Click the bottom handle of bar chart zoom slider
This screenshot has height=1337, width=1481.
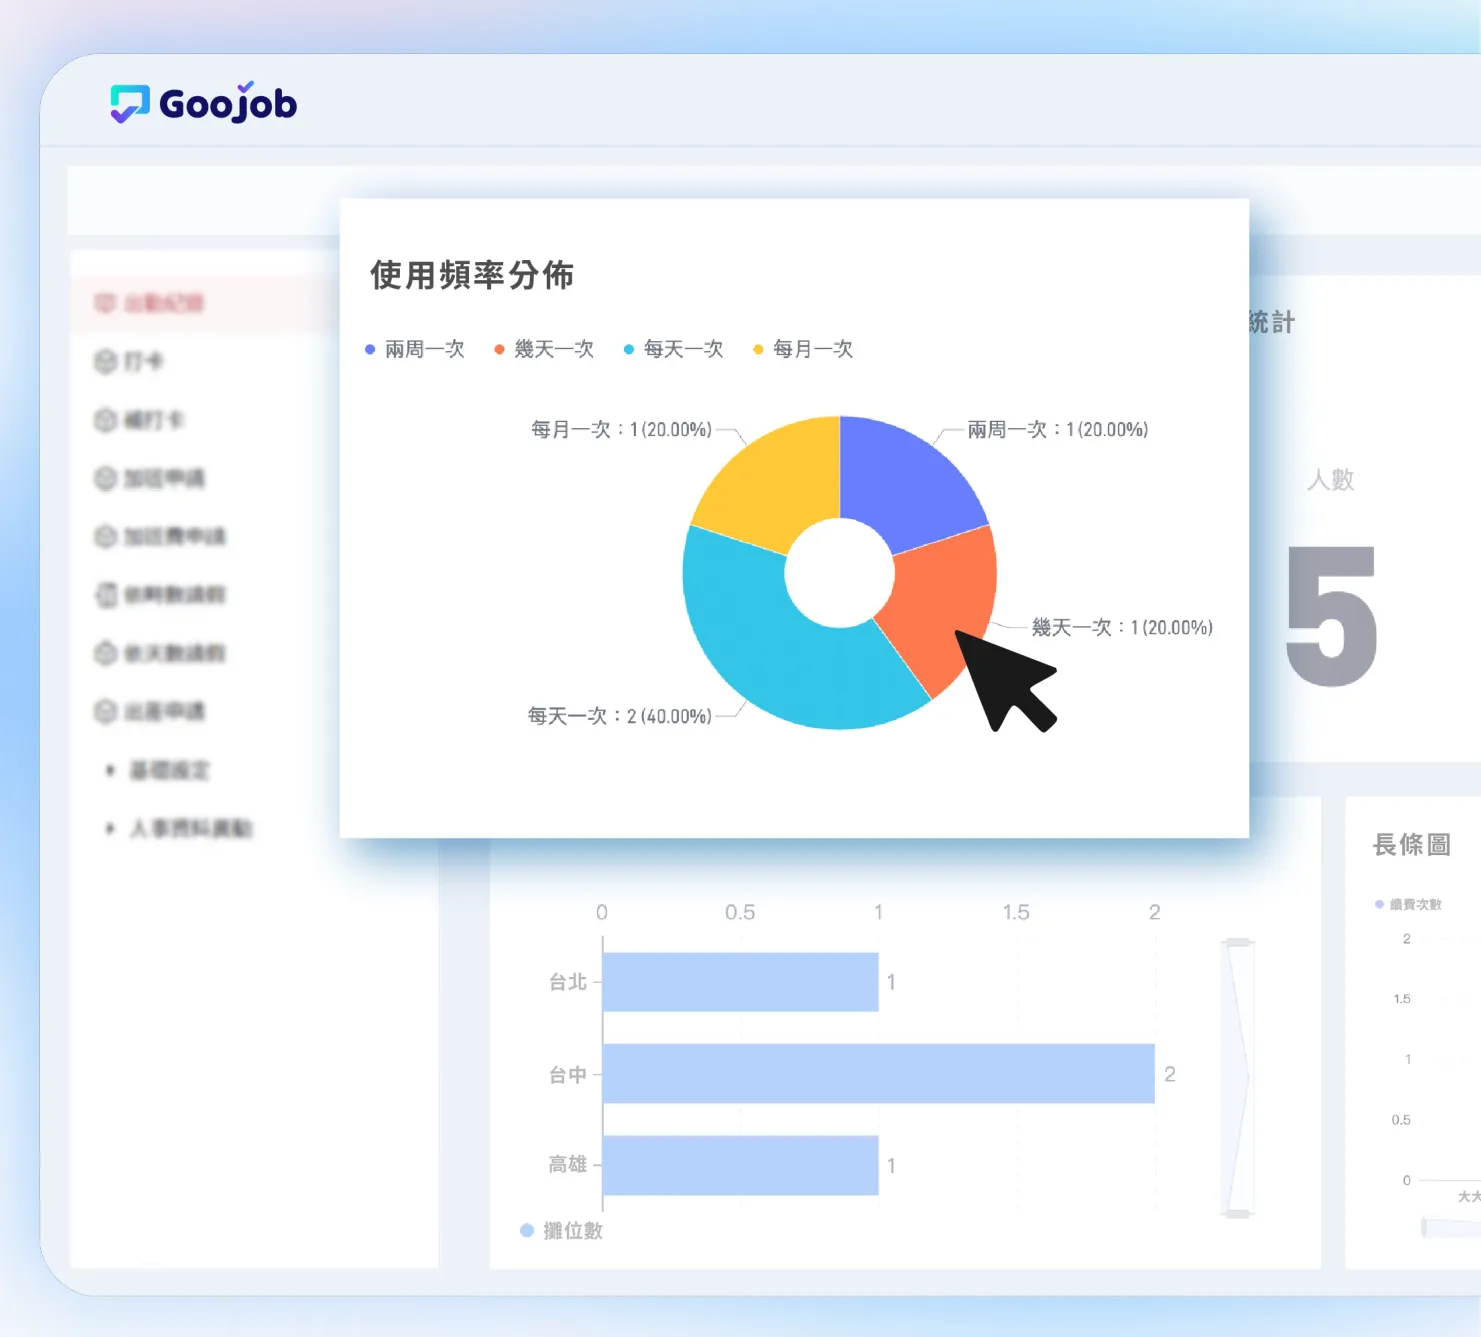1239,1213
